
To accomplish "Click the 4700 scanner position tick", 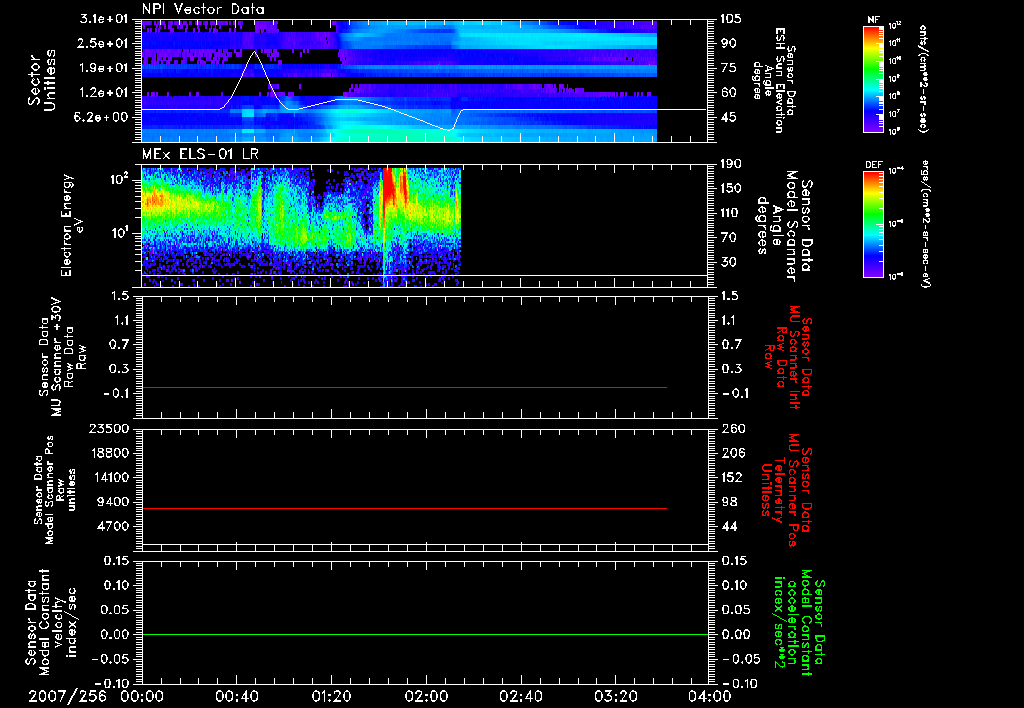I will [113, 526].
